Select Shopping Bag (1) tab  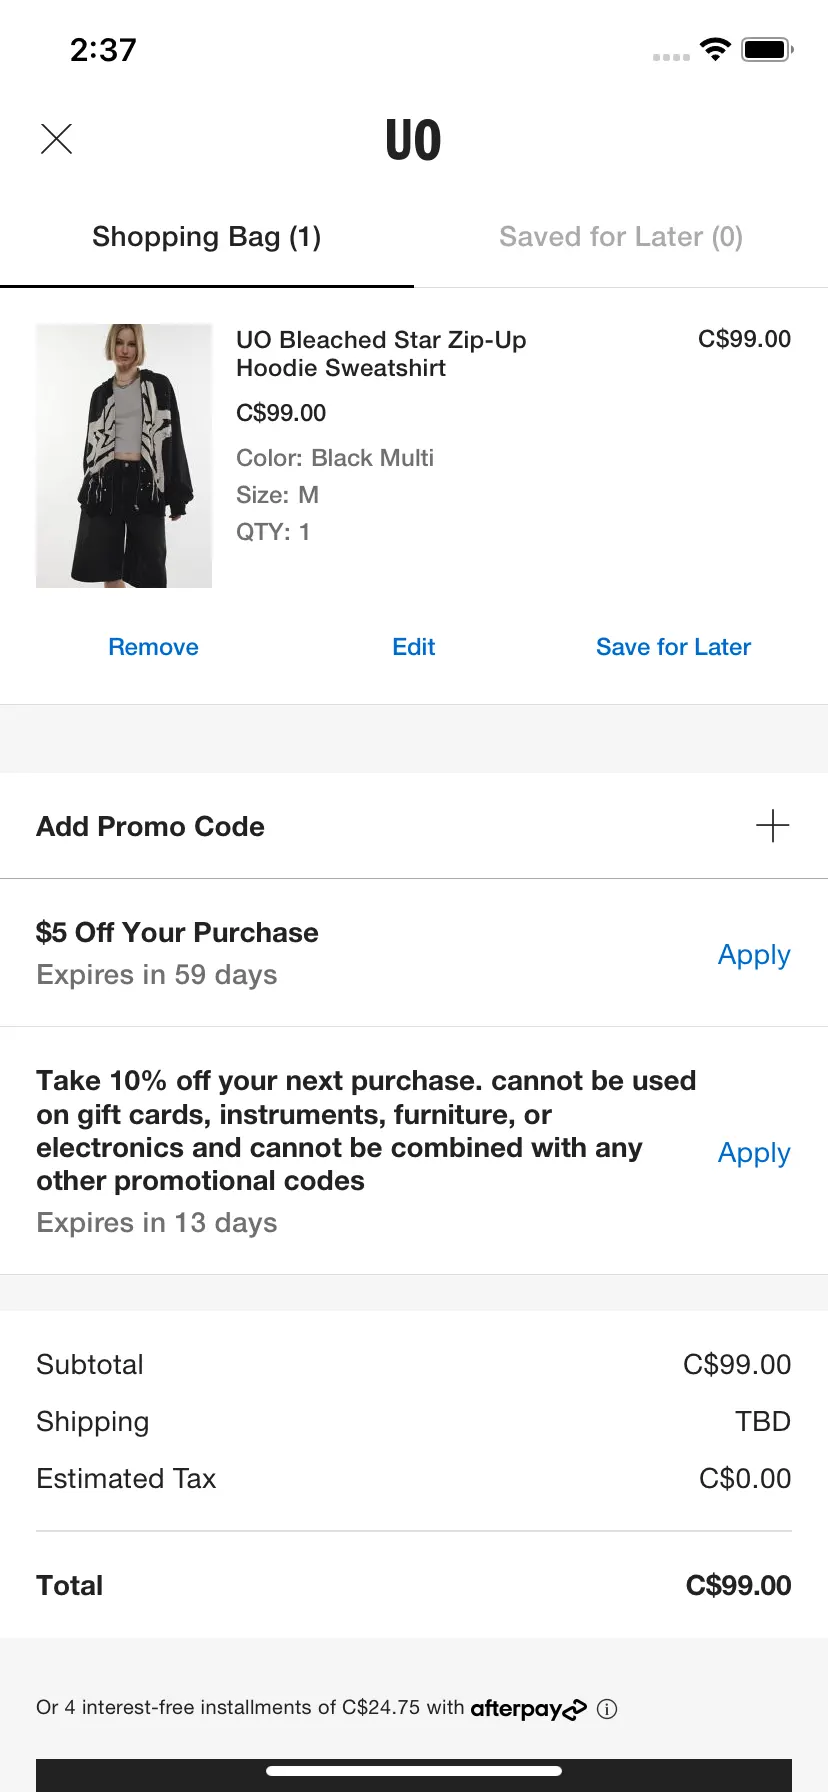point(207,237)
